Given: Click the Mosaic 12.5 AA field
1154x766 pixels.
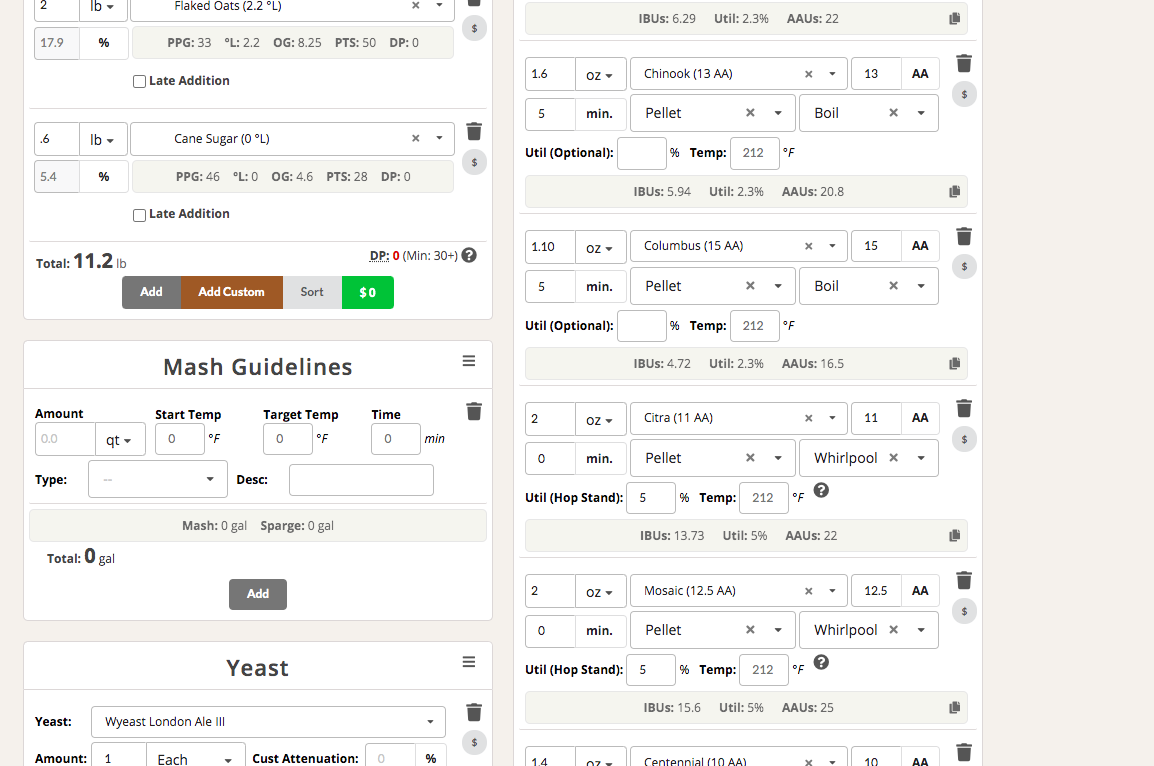Looking at the screenshot, I should (877, 591).
